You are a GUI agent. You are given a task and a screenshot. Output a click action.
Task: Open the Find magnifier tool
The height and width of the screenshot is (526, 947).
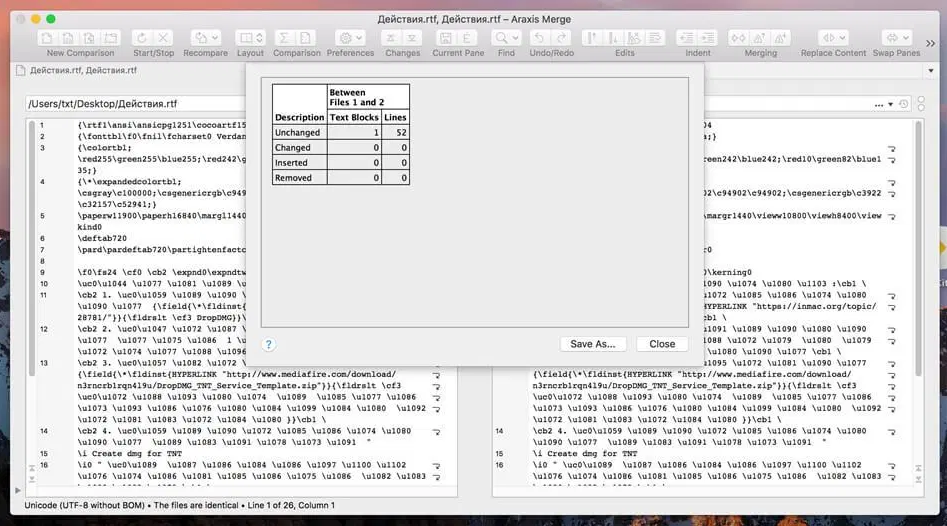pos(501,38)
